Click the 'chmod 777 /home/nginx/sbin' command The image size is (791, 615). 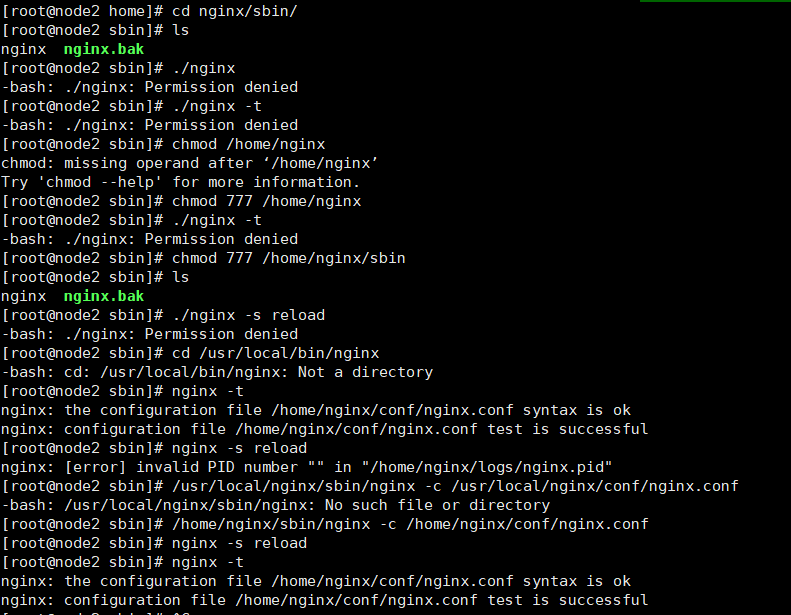coord(289,258)
